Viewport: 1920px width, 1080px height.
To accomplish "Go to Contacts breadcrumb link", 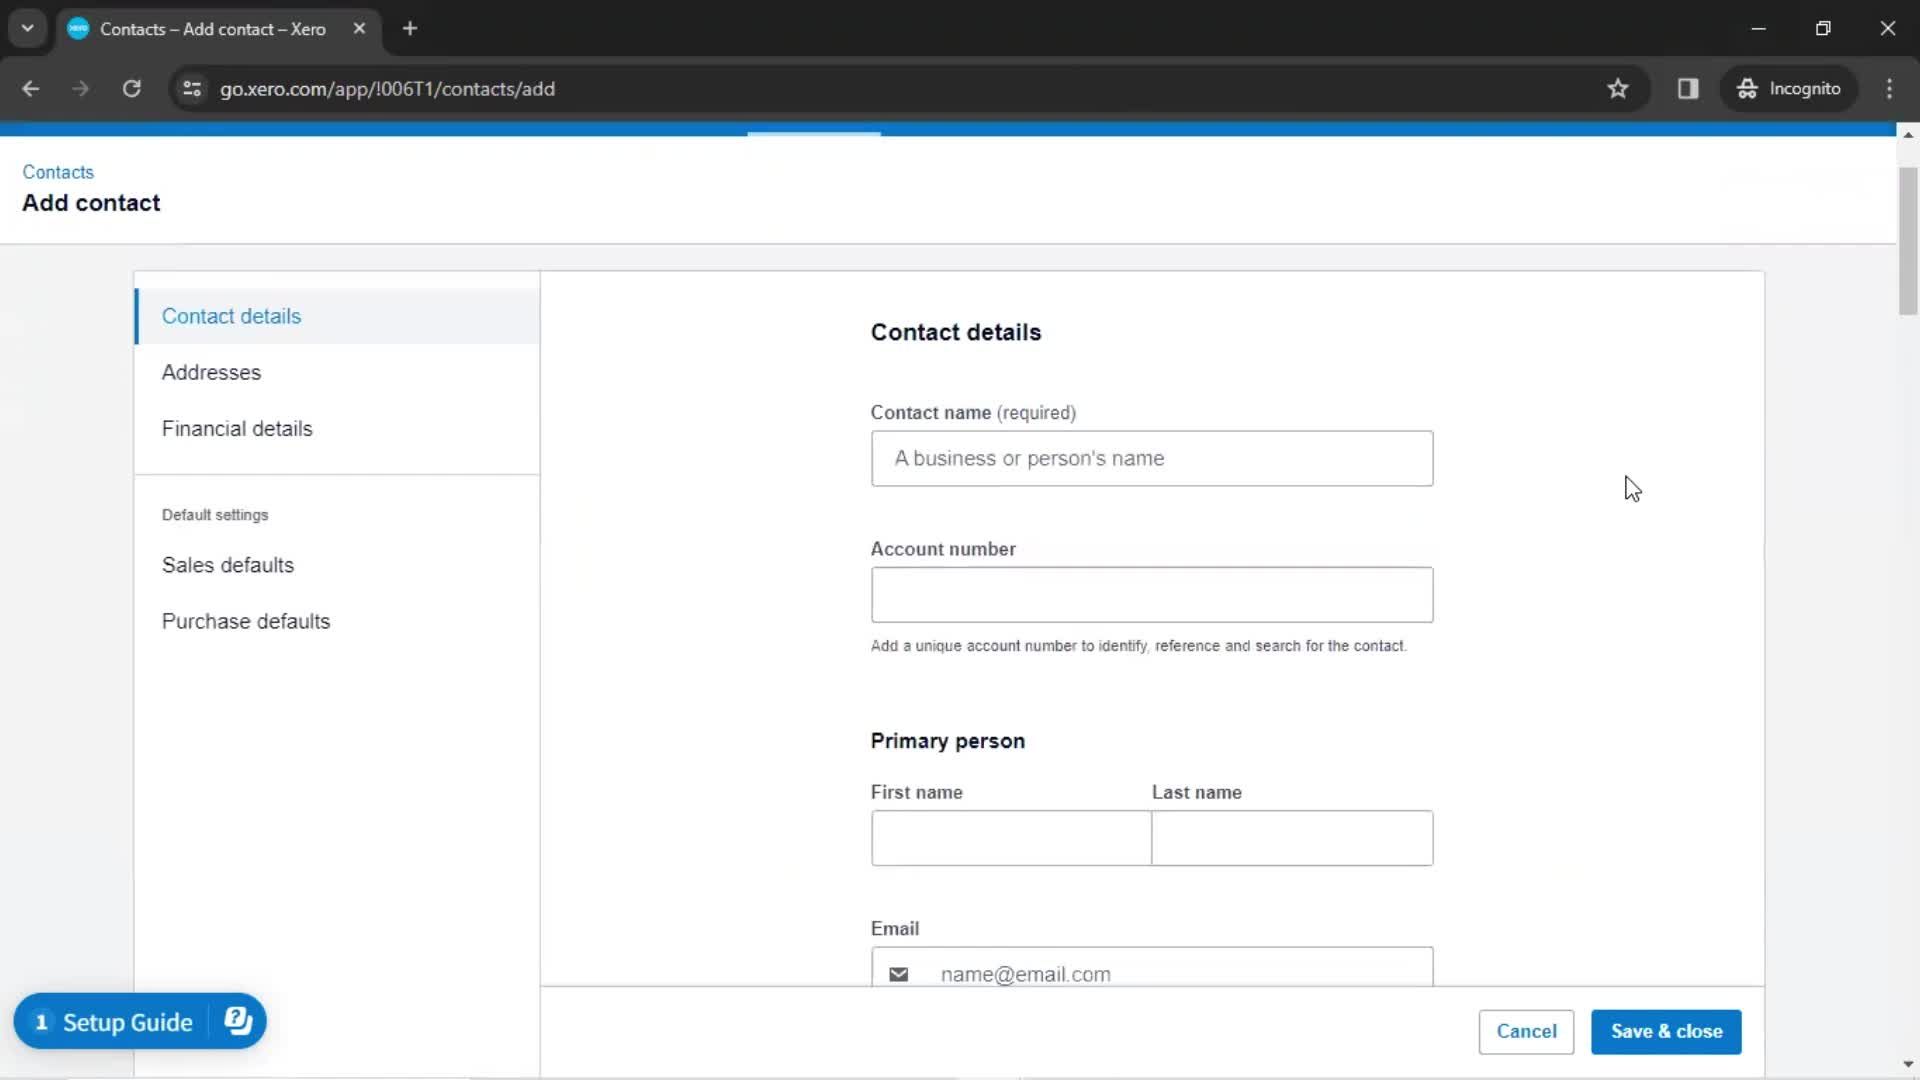I will click(x=58, y=172).
